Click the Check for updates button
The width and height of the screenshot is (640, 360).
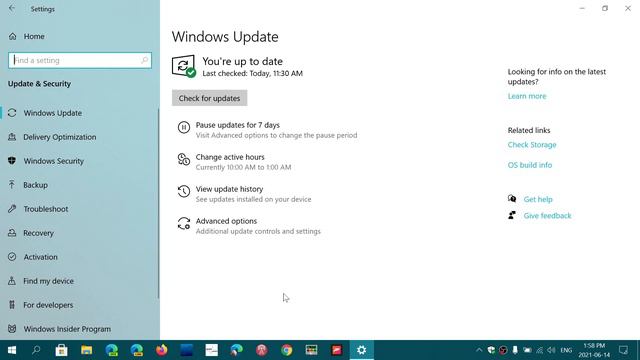point(209,98)
